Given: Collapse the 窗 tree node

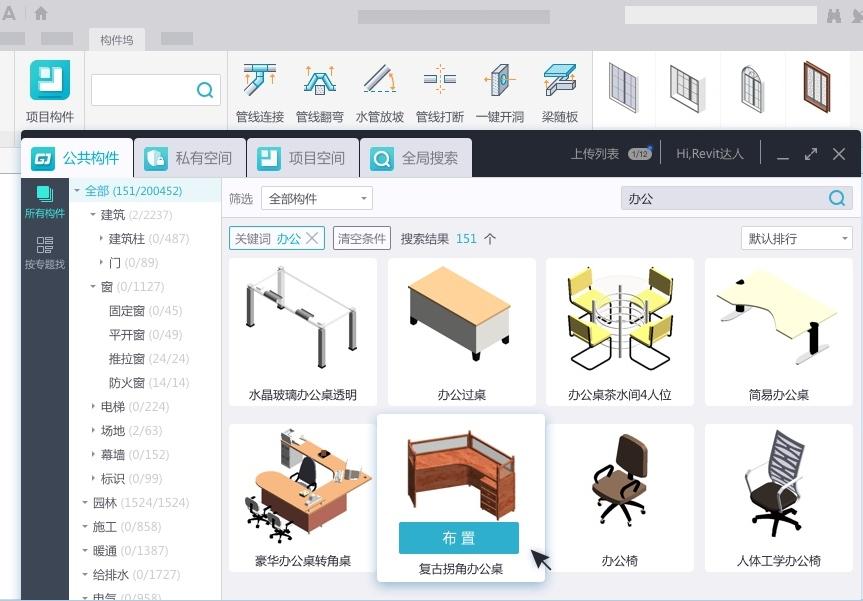Looking at the screenshot, I should click(93, 287).
